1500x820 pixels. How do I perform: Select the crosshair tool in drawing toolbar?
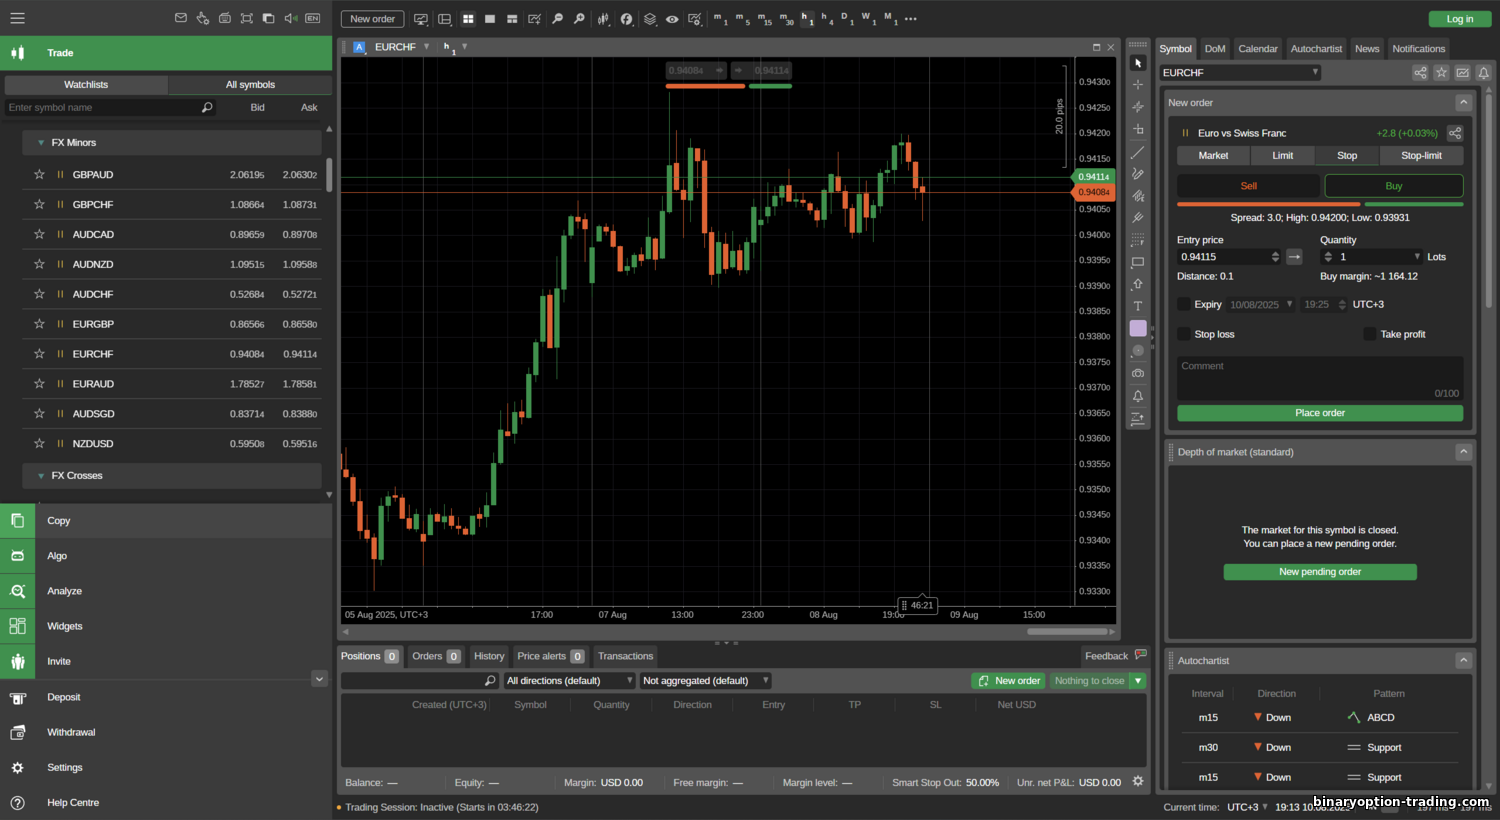[x=1137, y=85]
